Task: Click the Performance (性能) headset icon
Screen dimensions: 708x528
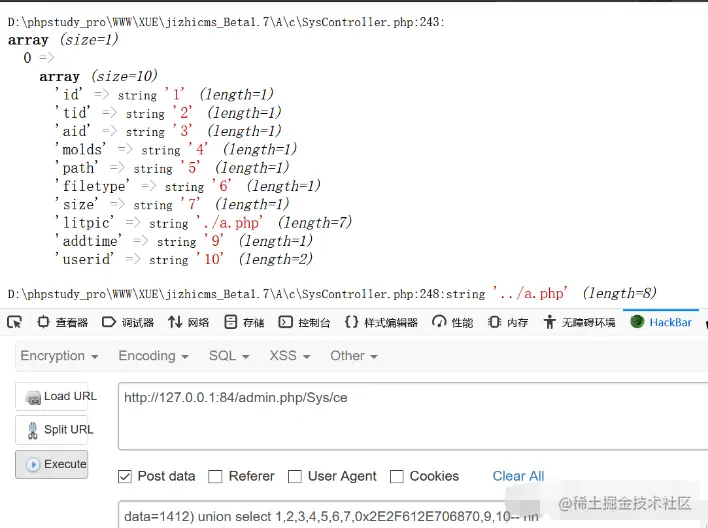Action: click(x=439, y=322)
